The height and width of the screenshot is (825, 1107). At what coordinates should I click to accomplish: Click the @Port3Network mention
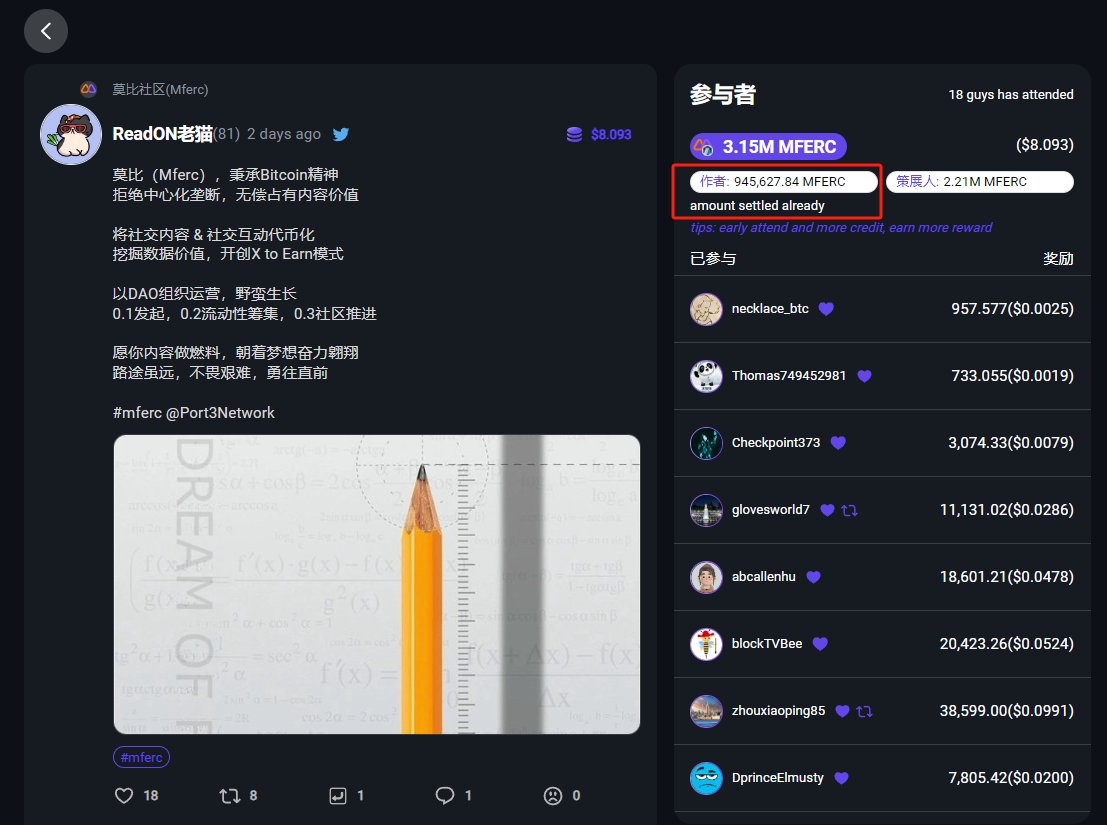pos(220,413)
